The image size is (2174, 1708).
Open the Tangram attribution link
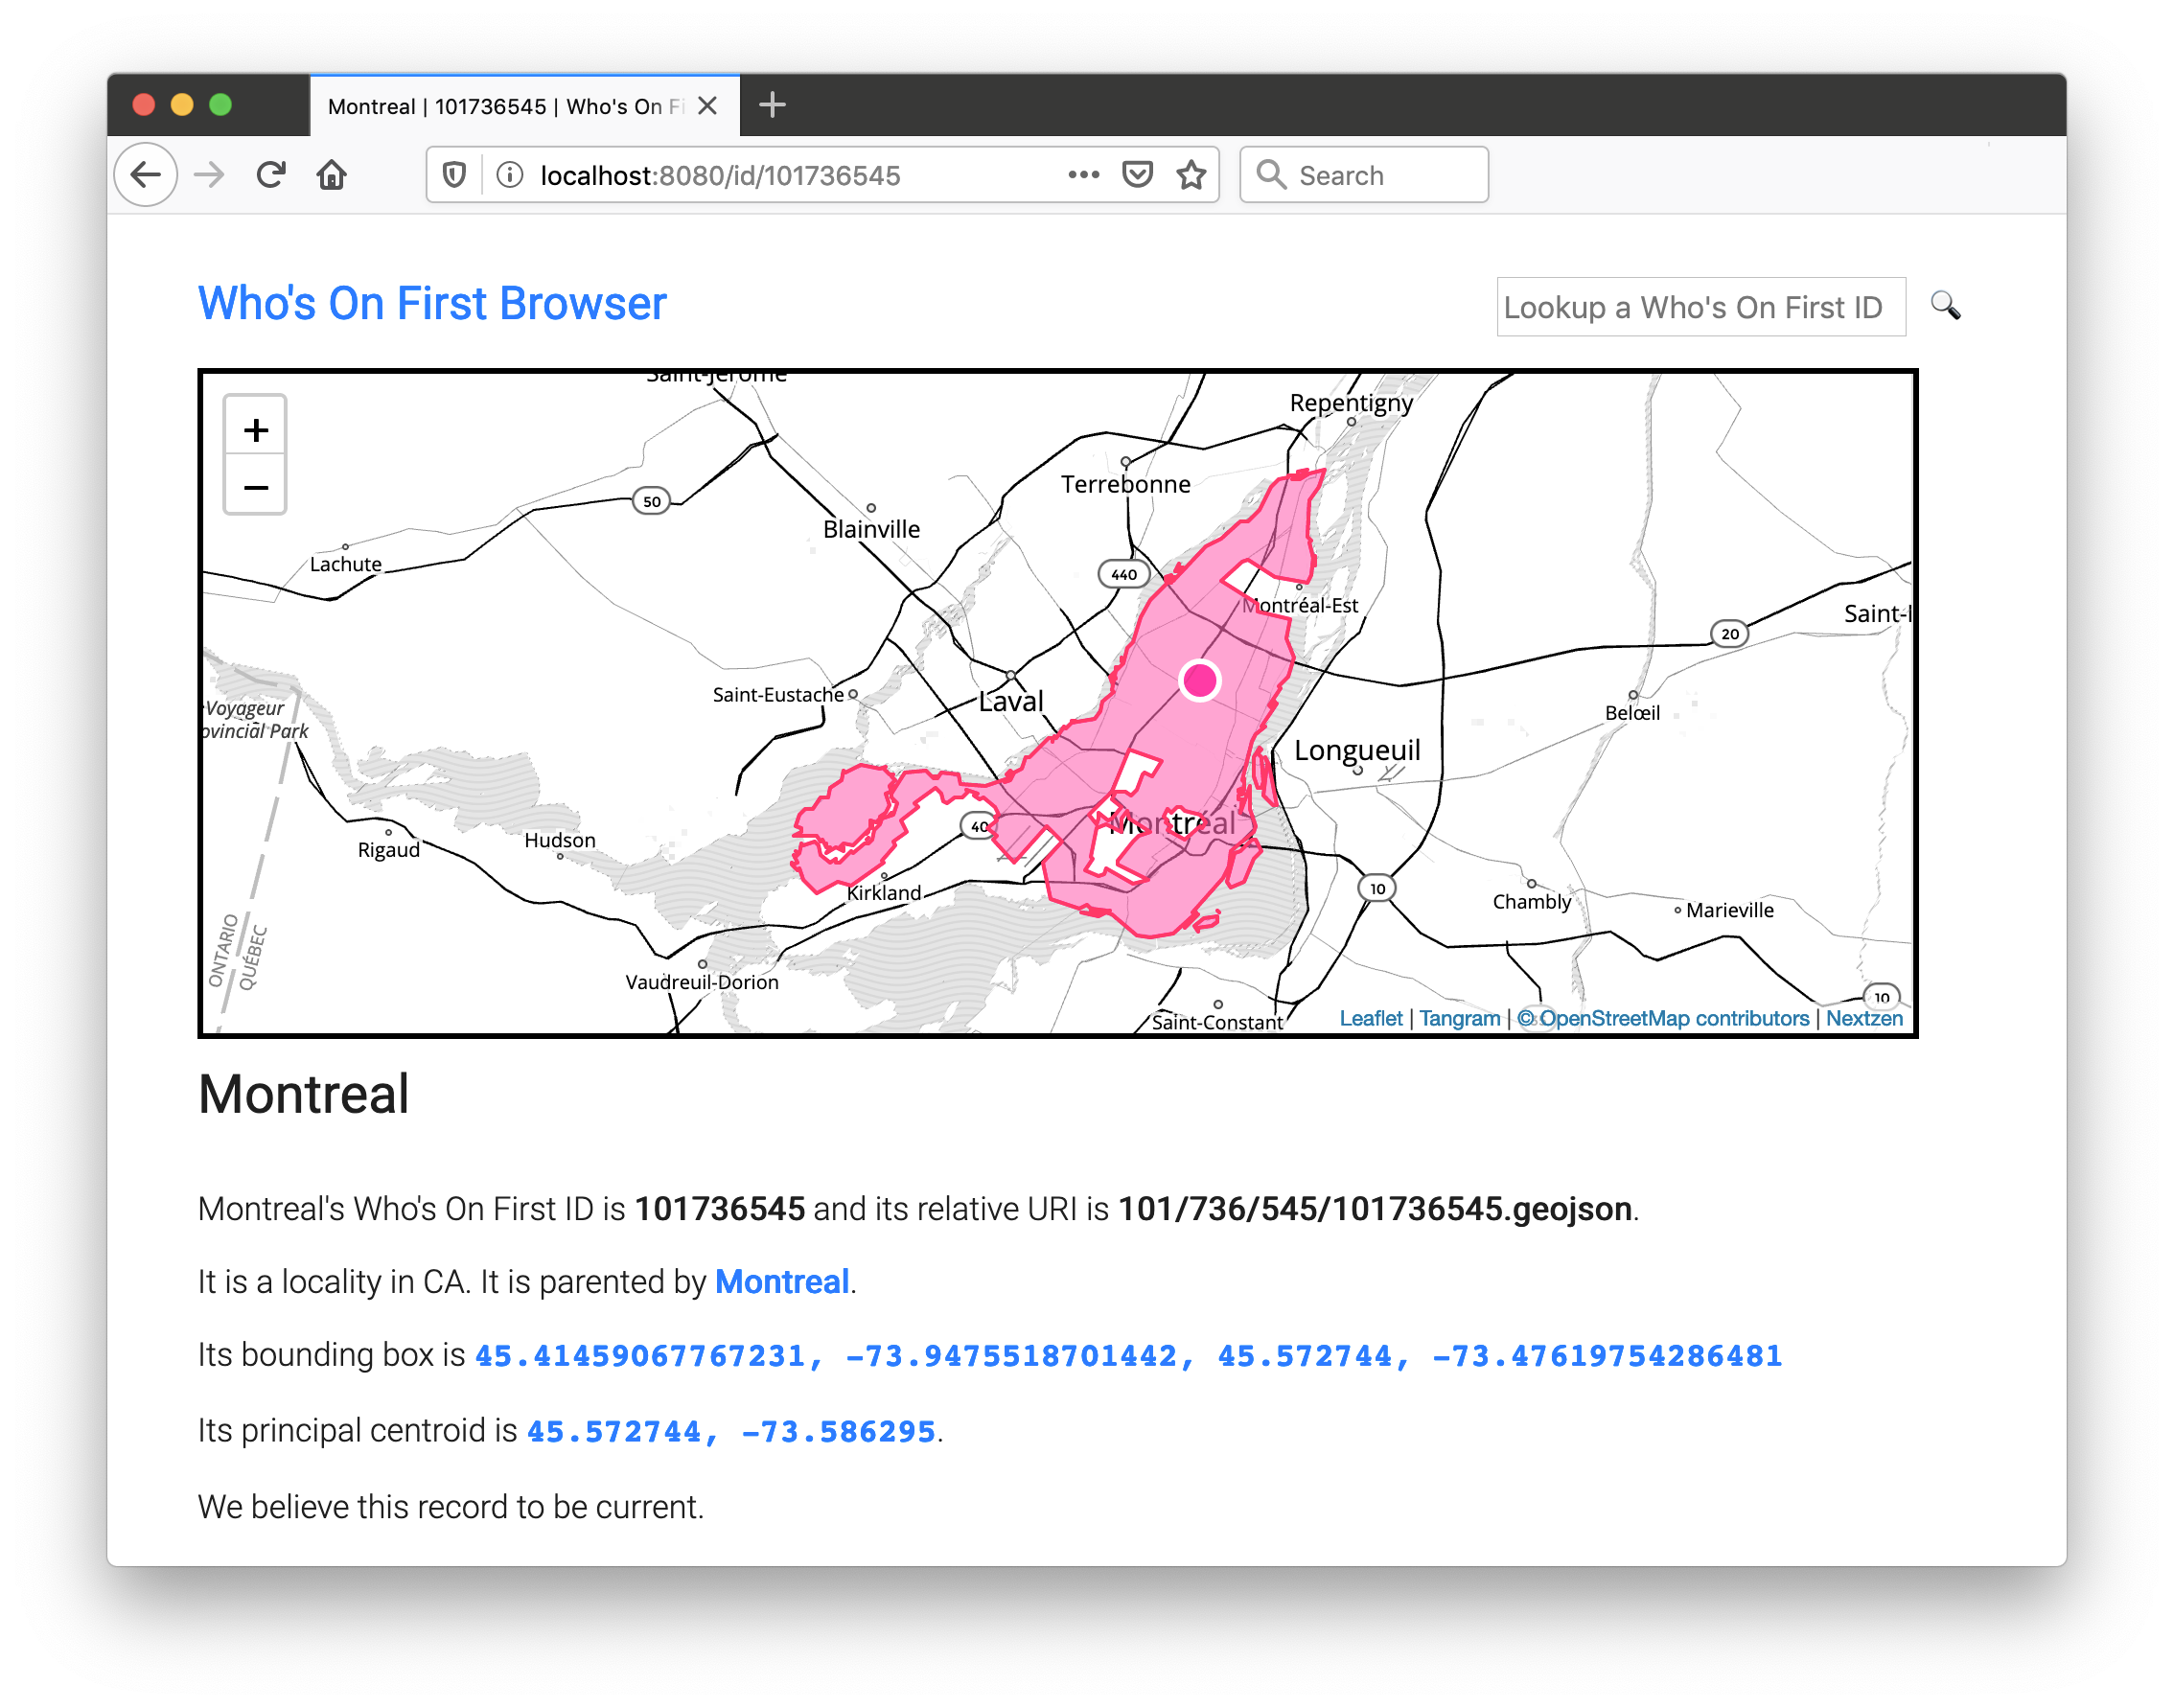(x=1460, y=1018)
